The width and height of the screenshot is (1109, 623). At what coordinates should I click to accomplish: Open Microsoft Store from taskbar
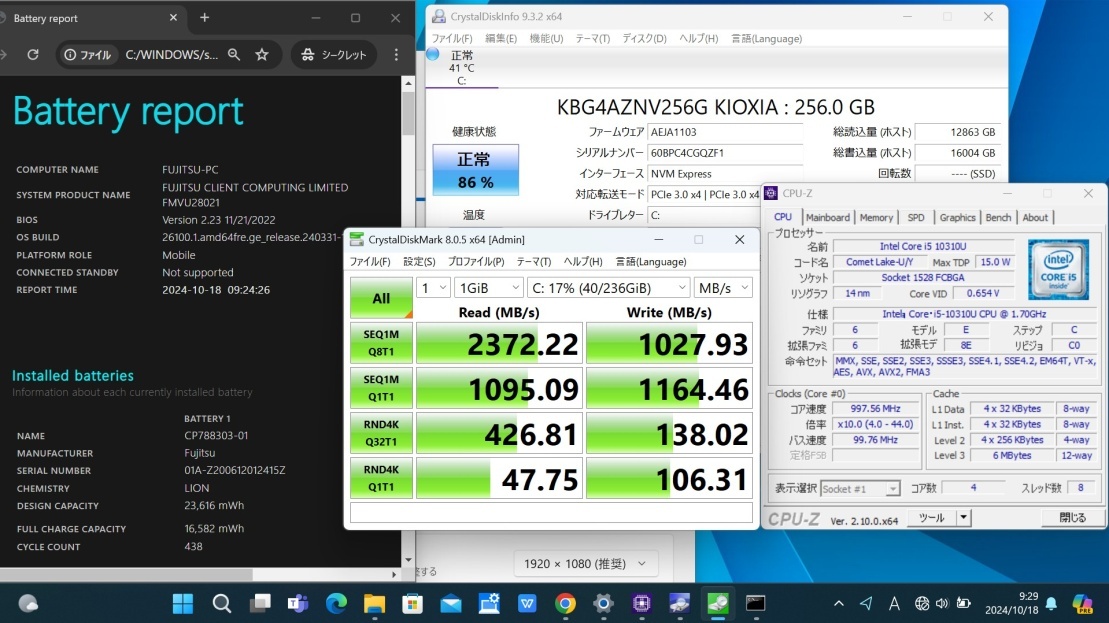(x=412, y=603)
